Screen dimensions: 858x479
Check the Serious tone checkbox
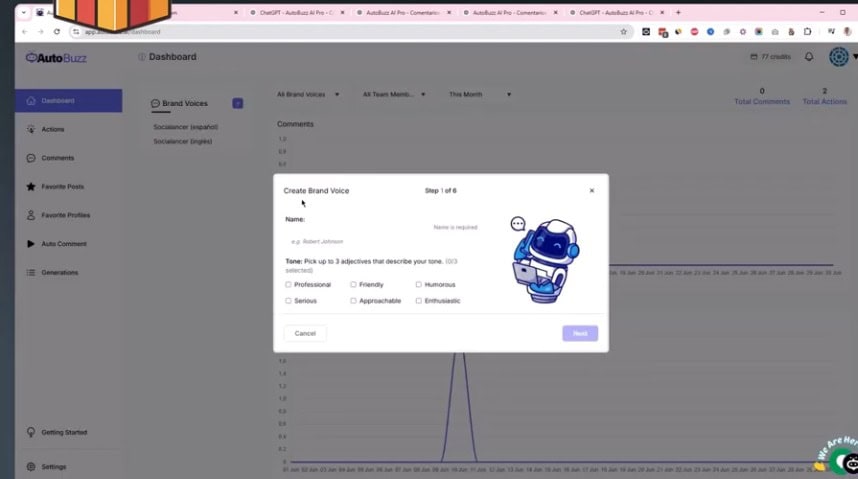[288, 301]
